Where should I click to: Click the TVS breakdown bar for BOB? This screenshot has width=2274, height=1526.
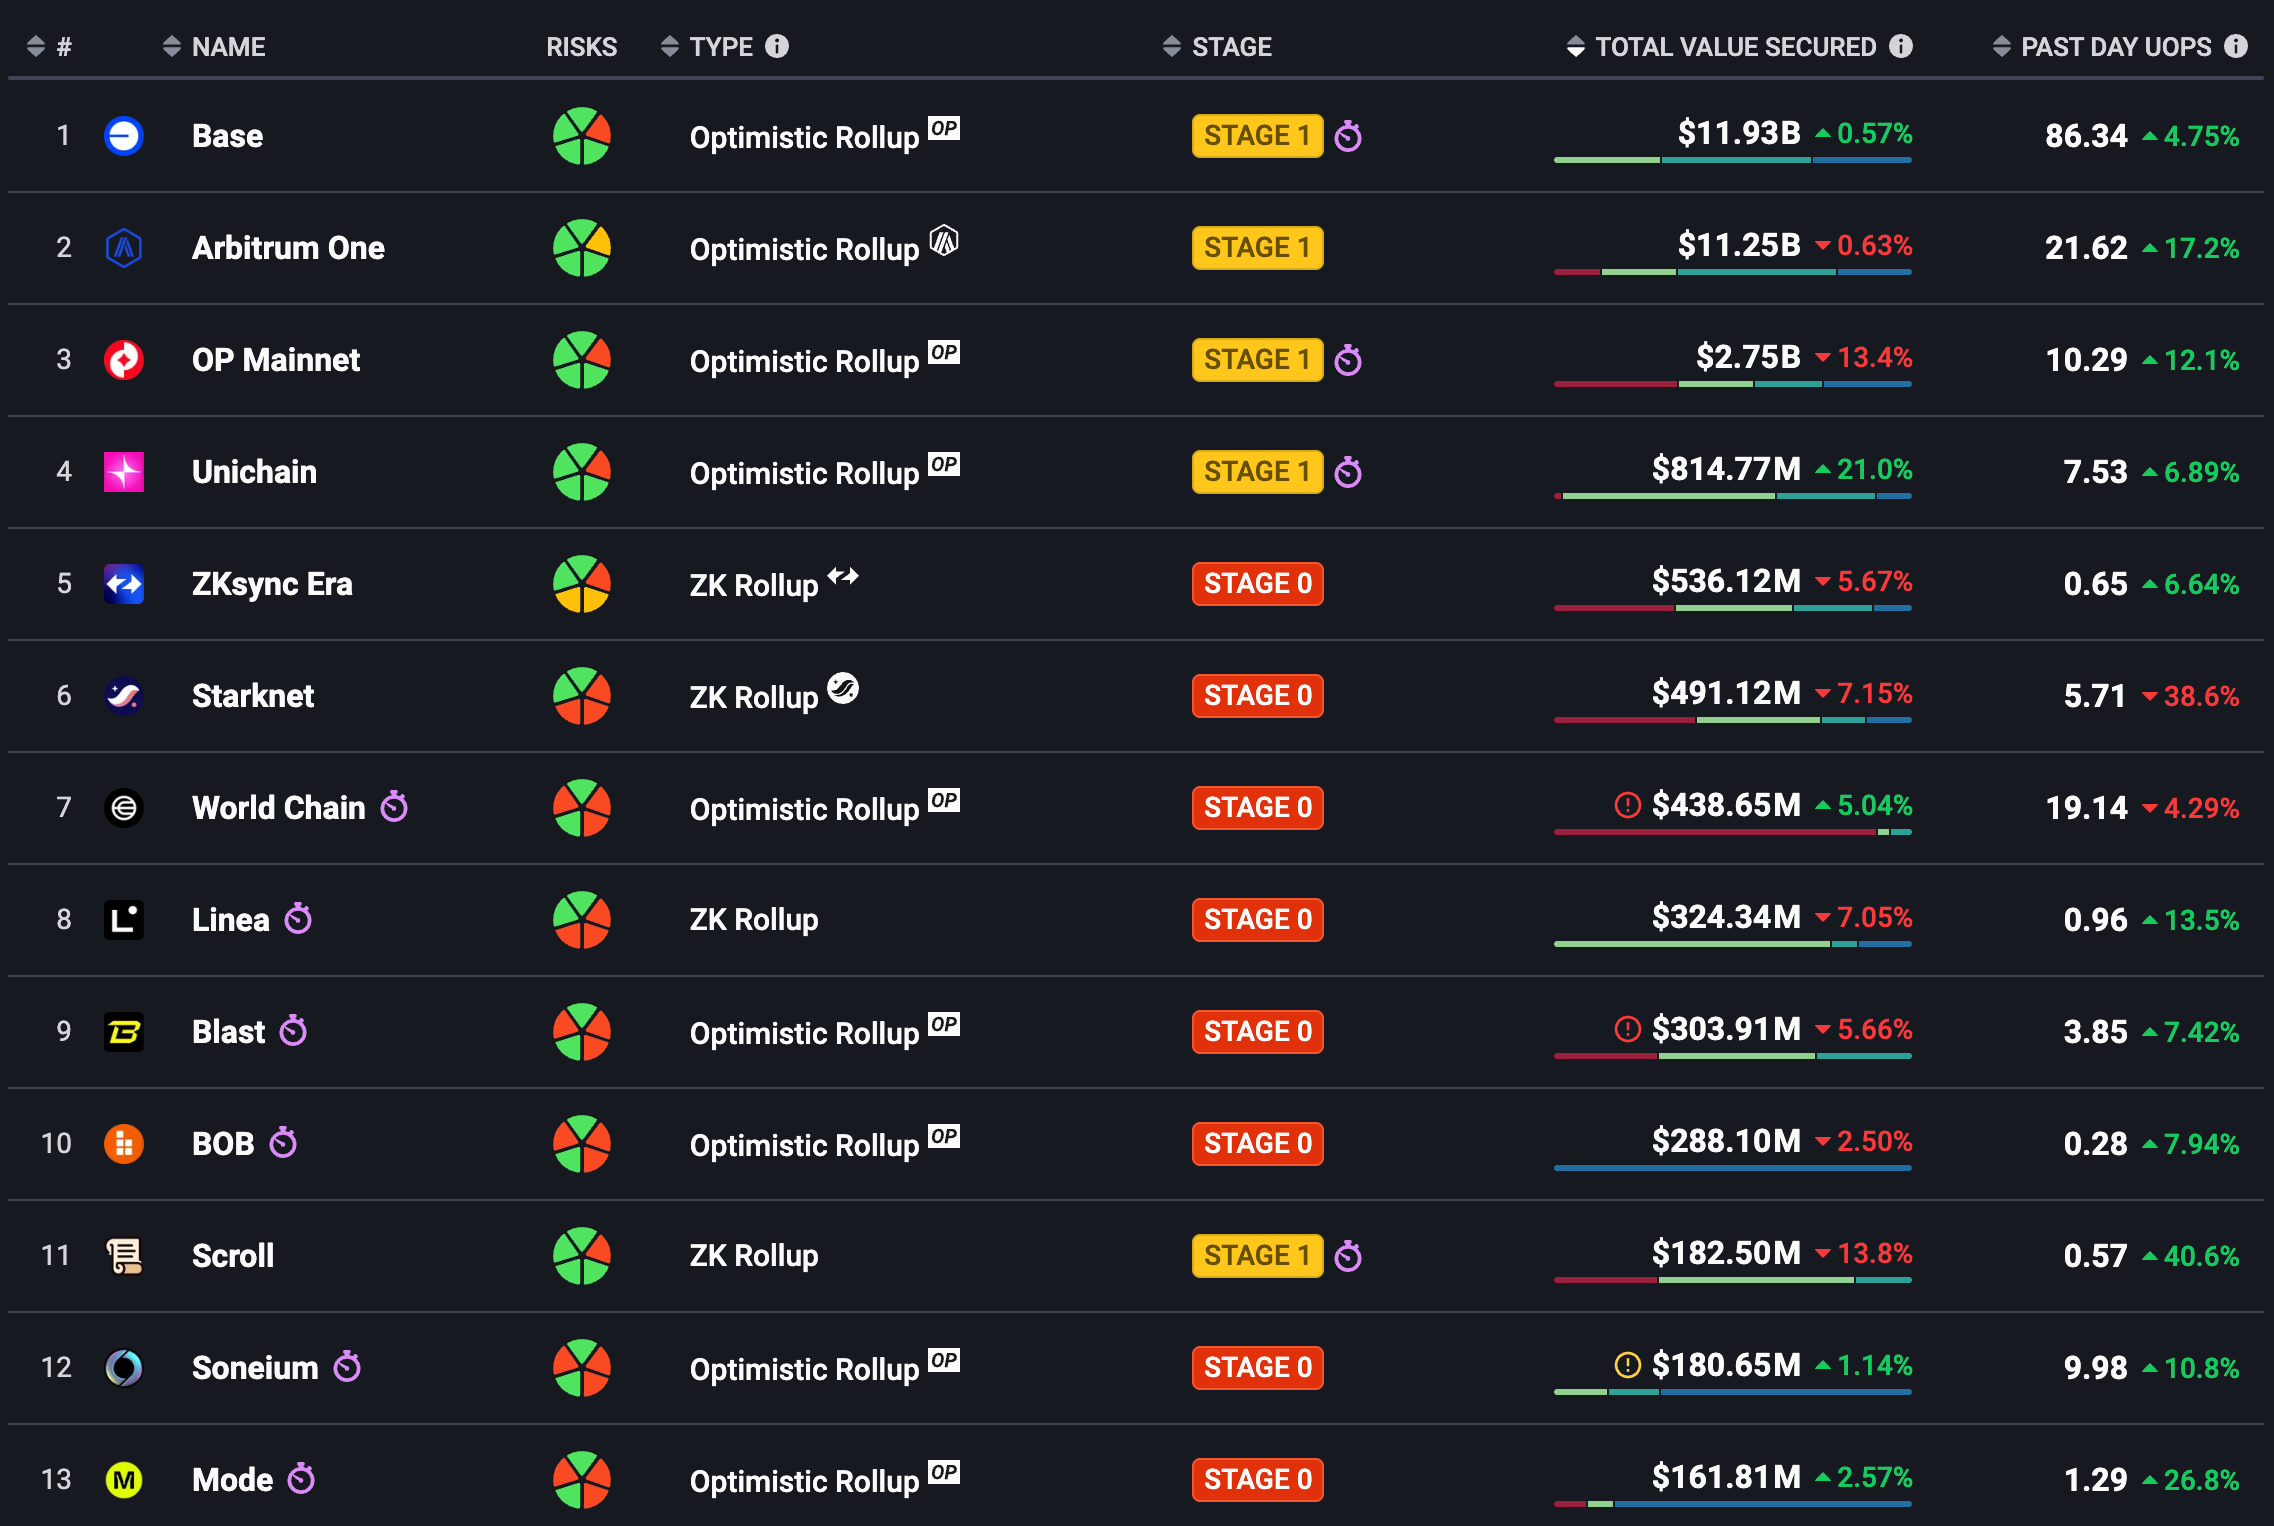click(1733, 1168)
